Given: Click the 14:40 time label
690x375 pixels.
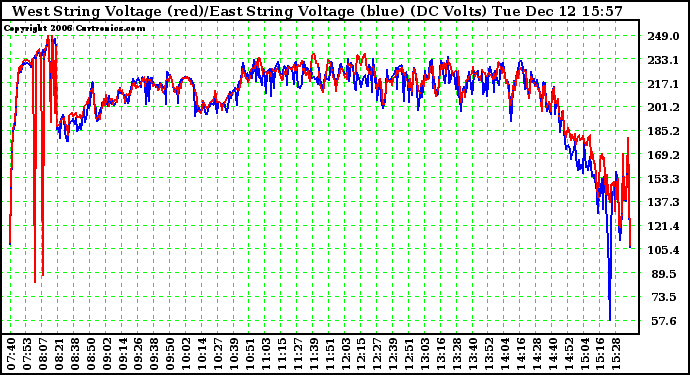Looking at the screenshot, I should pyautogui.click(x=553, y=354).
